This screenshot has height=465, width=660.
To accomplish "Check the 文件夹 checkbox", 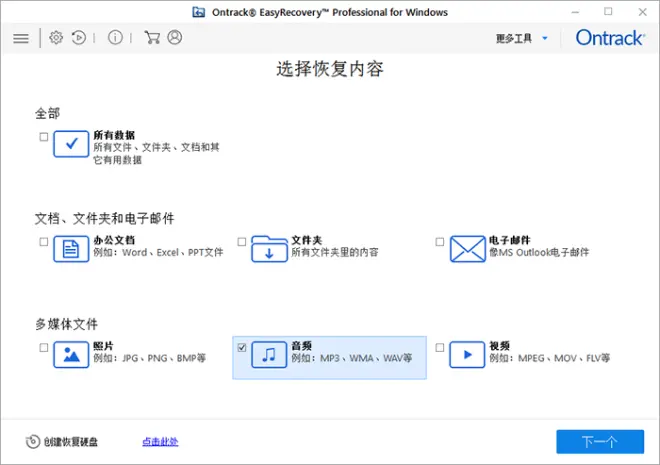I will pos(242,242).
